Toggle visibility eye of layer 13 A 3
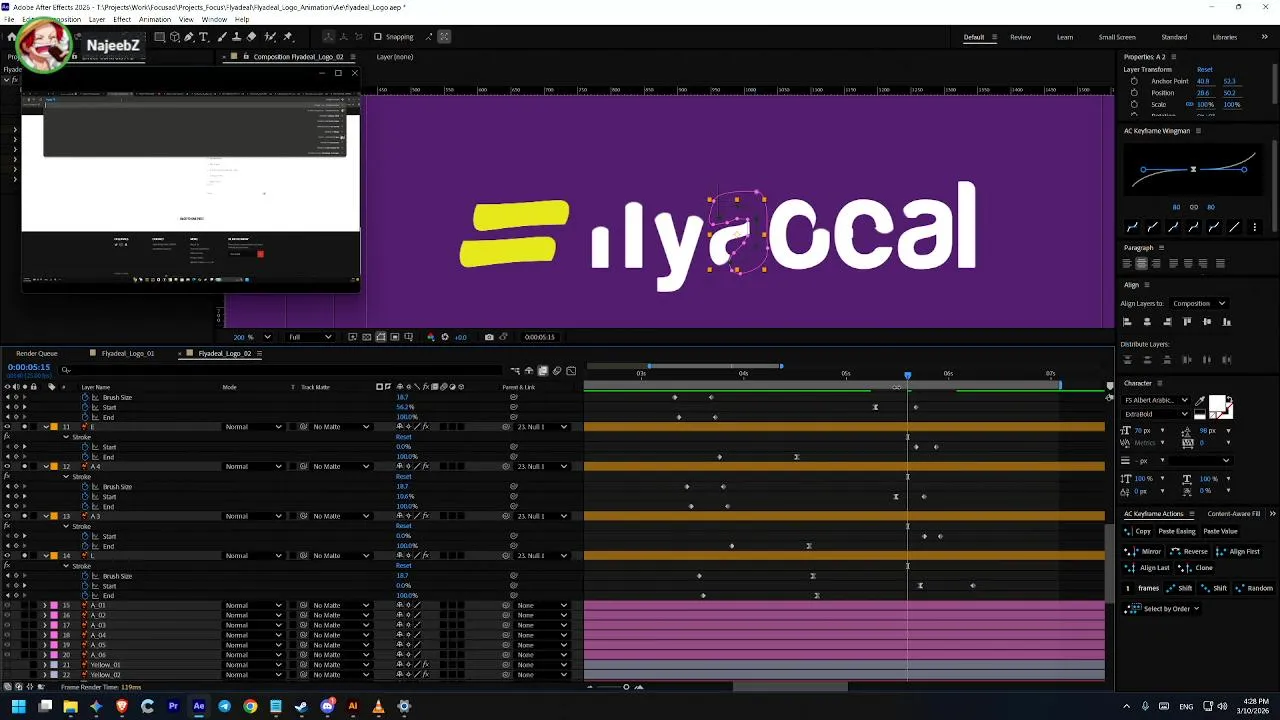This screenshot has width=1280, height=720. tap(7, 516)
